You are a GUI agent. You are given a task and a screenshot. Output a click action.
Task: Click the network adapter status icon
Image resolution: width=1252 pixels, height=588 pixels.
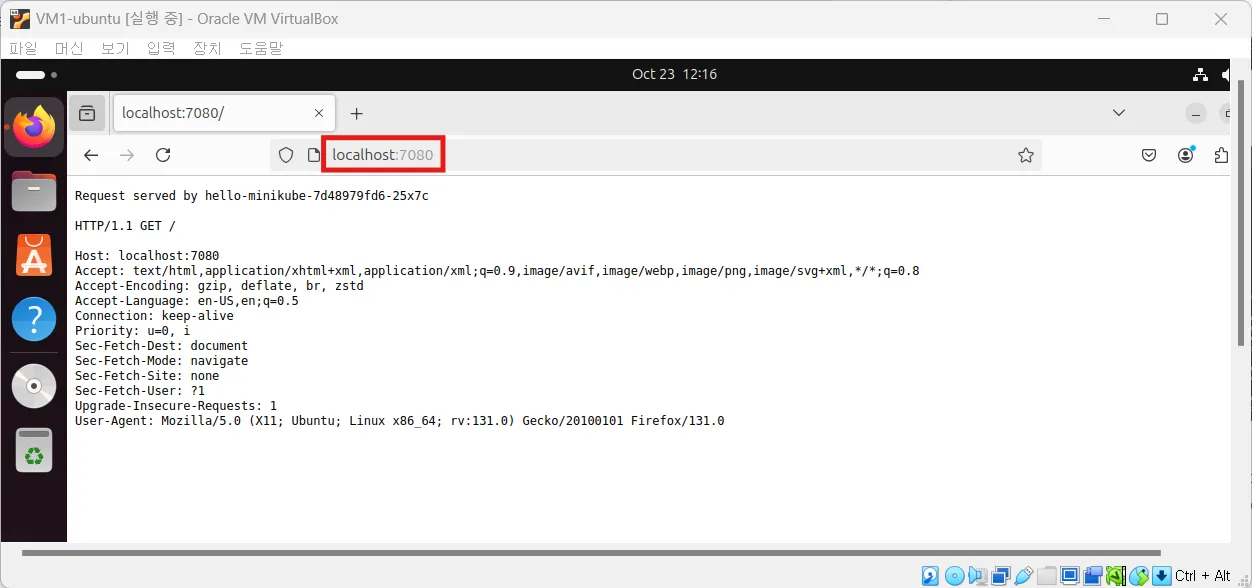[x=1001, y=576]
